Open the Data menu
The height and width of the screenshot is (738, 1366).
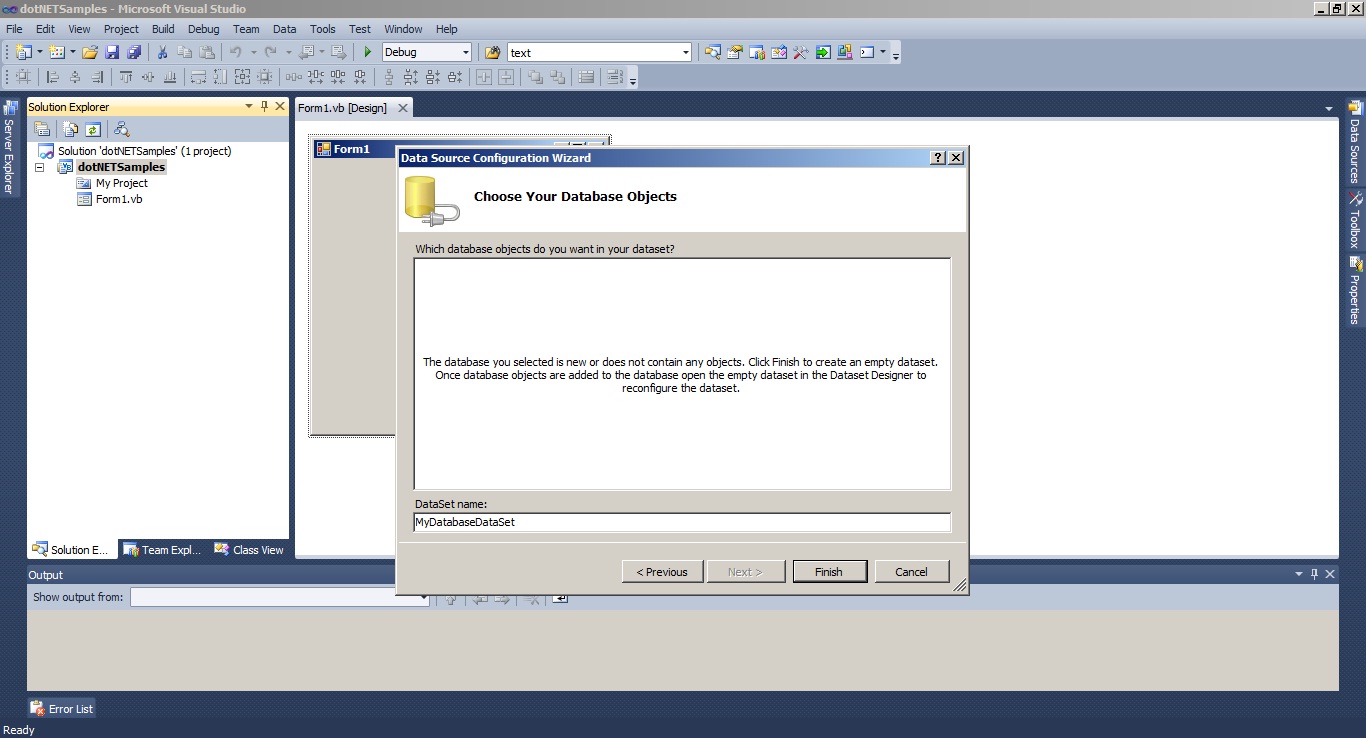point(284,29)
